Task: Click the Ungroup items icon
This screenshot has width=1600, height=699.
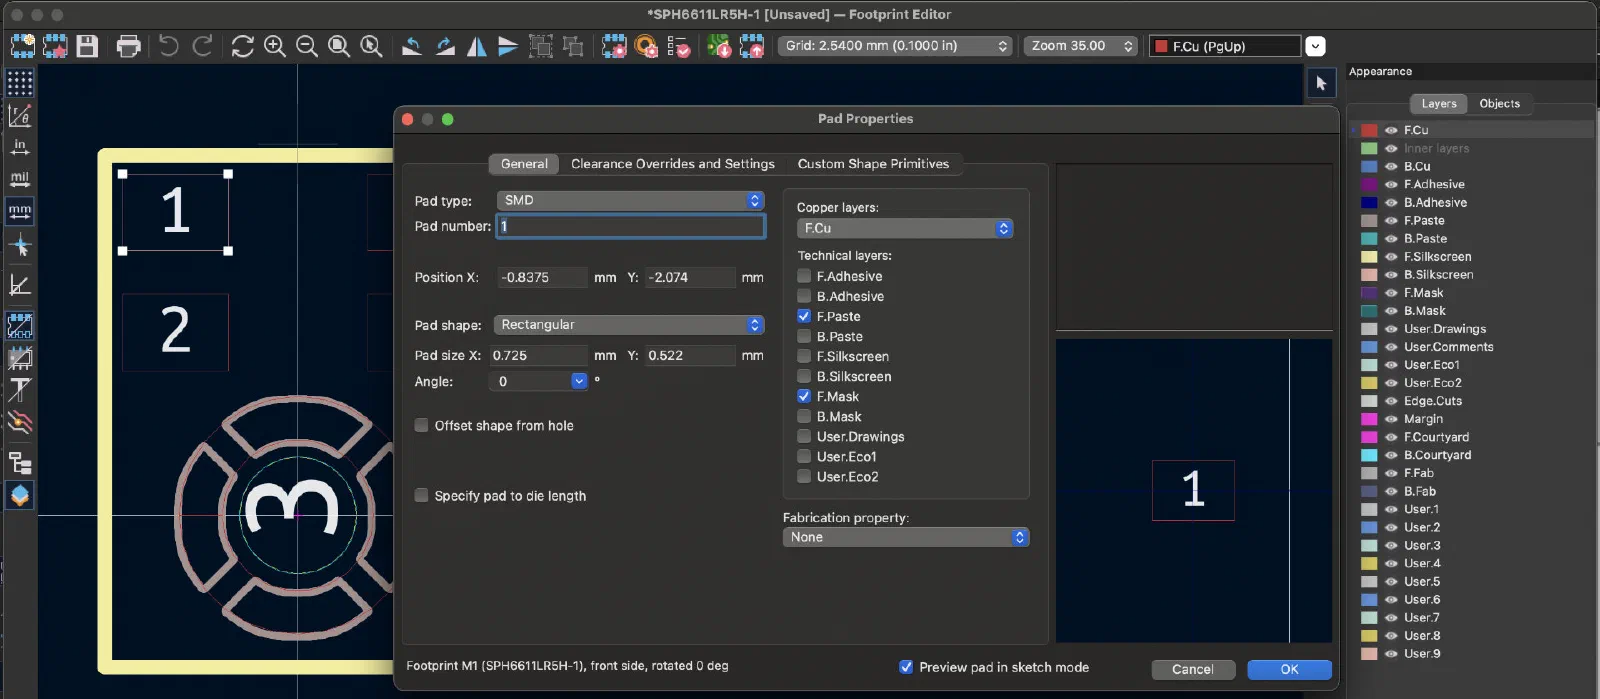Action: (573, 46)
